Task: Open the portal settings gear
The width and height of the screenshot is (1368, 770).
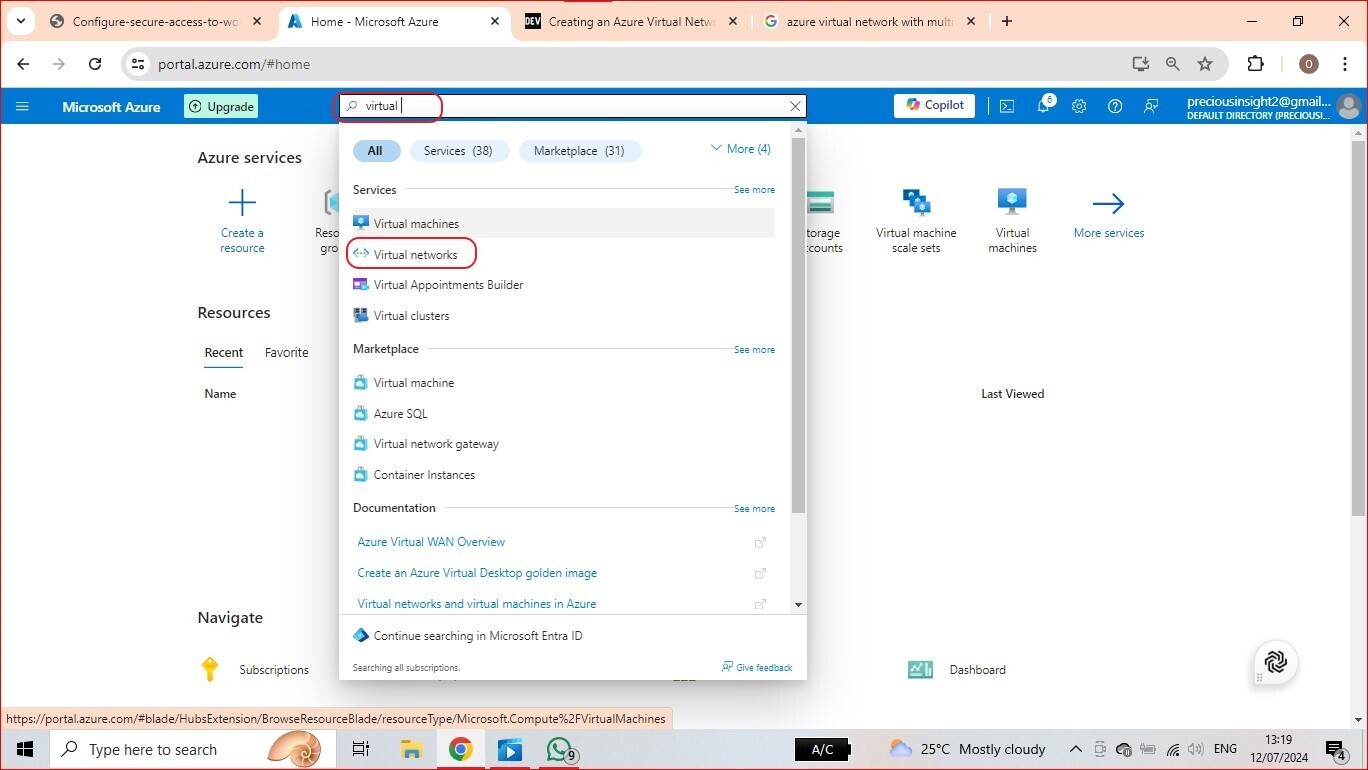Action: [1079, 106]
